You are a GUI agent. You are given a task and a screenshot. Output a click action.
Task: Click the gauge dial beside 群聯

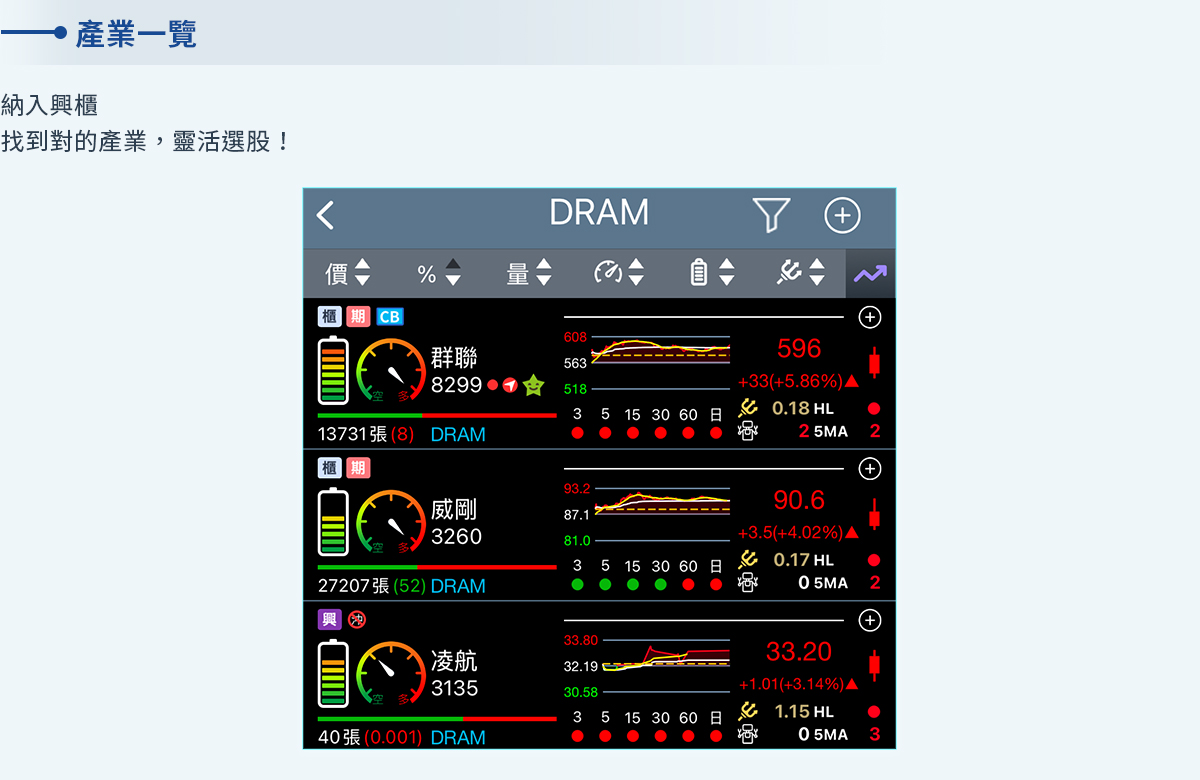click(391, 371)
